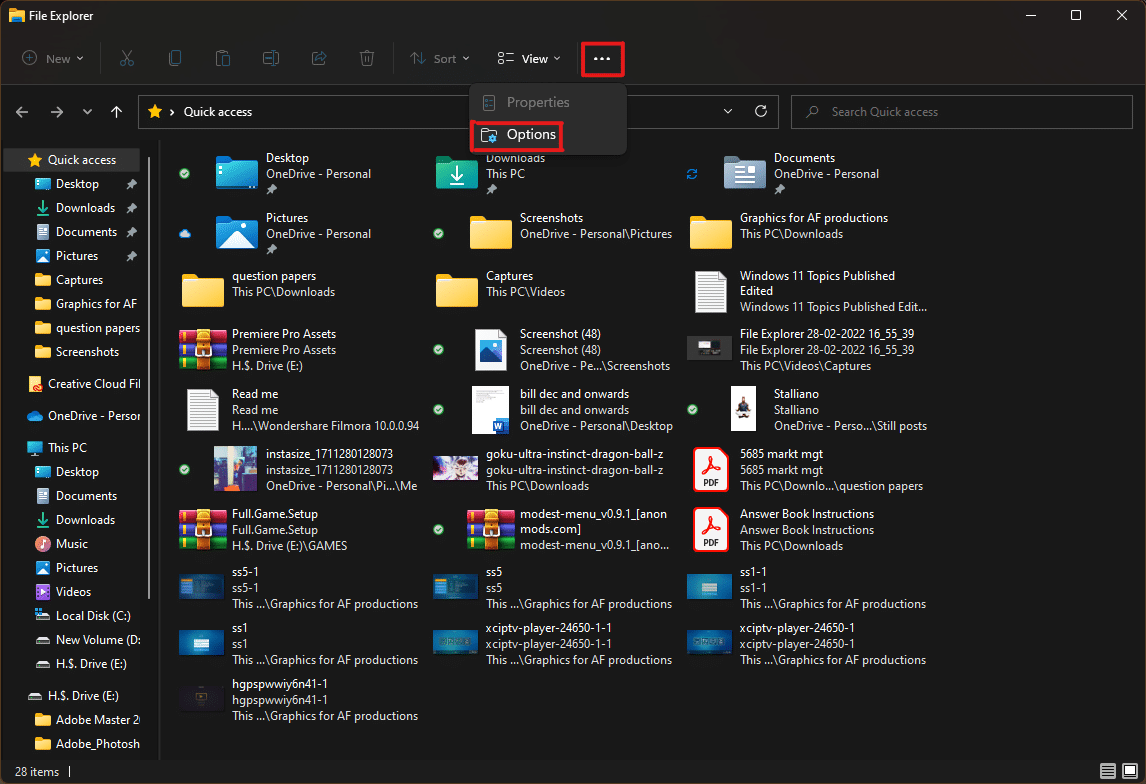Go back with the left arrow
The height and width of the screenshot is (784, 1146).
point(22,112)
